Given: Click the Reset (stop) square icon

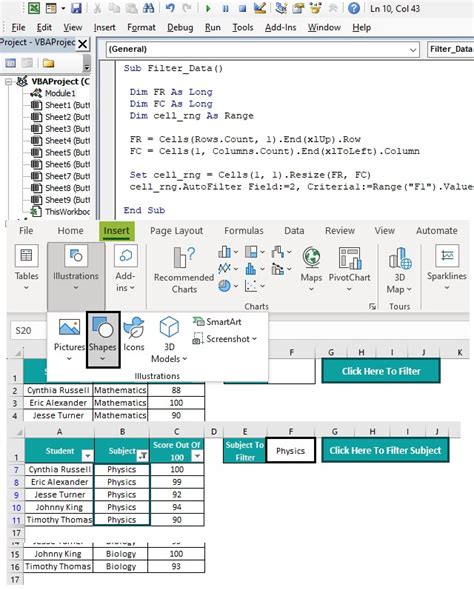Looking at the screenshot, I should pyautogui.click(x=243, y=8).
